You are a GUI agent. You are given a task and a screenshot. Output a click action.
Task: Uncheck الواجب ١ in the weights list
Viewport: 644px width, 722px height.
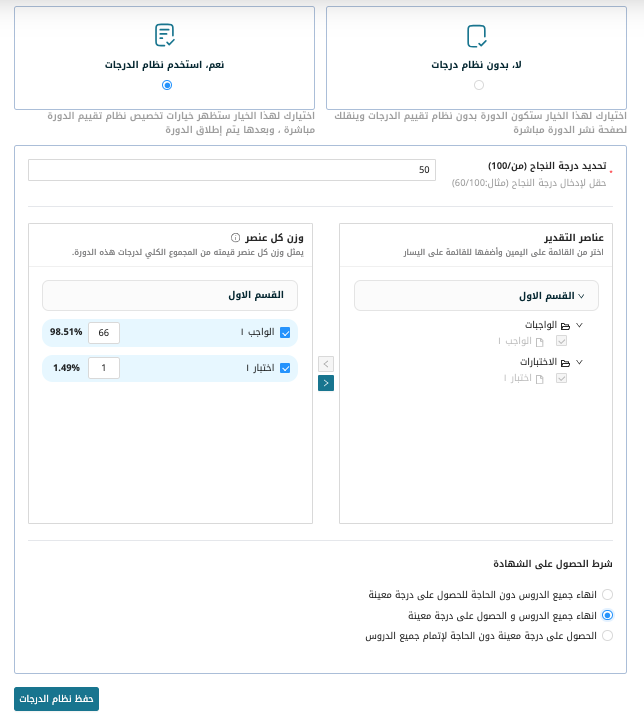pyautogui.click(x=285, y=333)
